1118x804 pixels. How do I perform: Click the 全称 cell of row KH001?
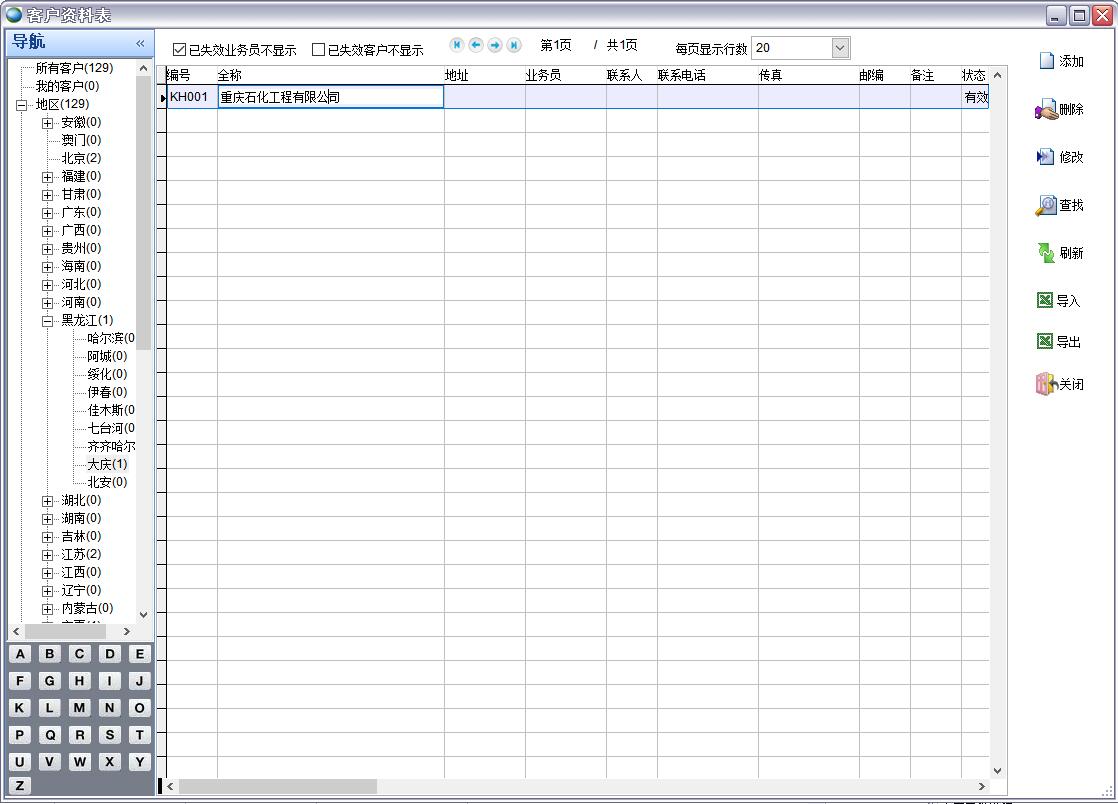[x=330, y=97]
